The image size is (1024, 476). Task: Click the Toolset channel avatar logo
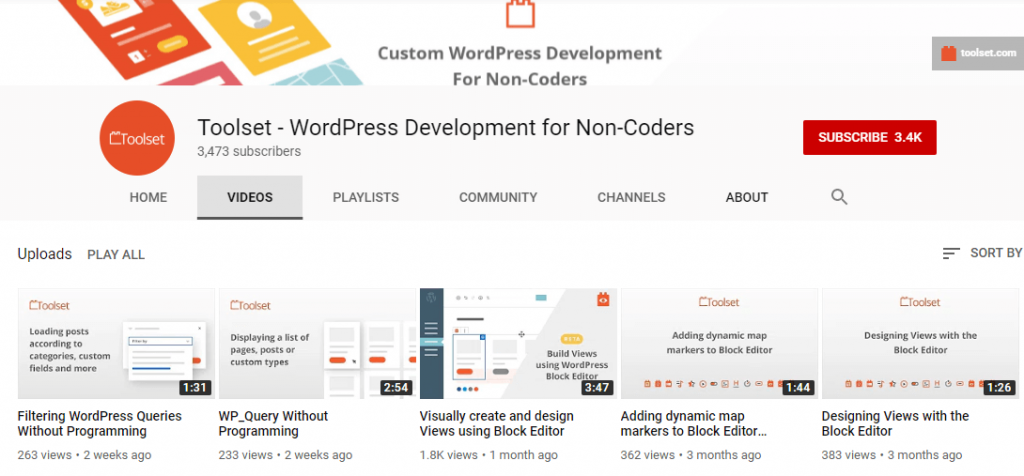click(x=137, y=138)
